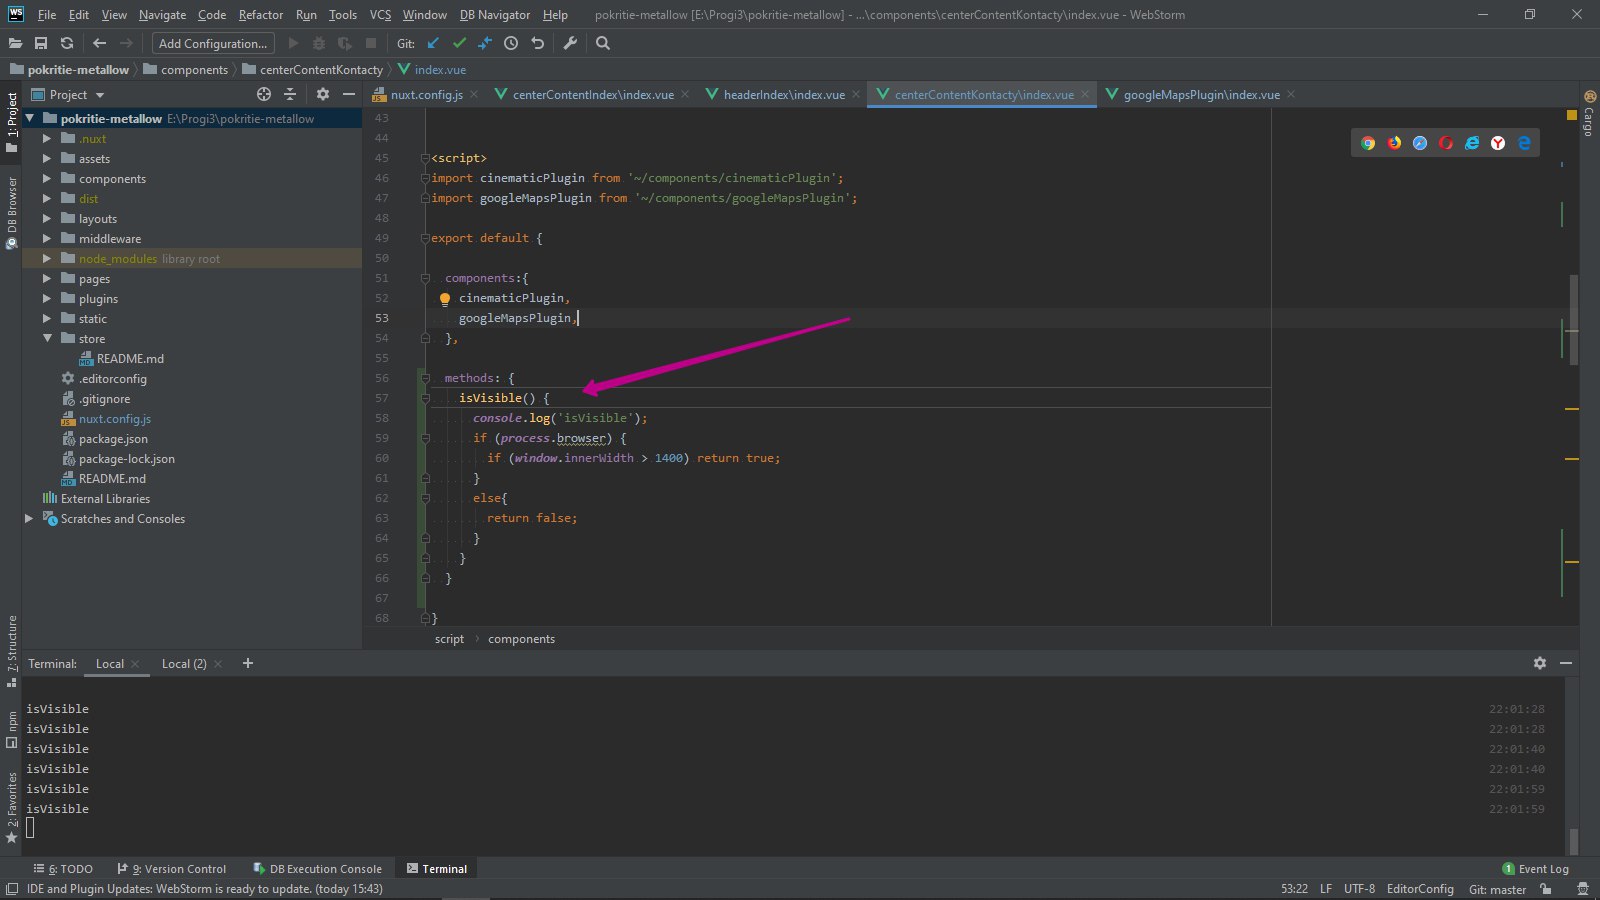Switch to nuxt.config.js editor tab

(x=419, y=95)
